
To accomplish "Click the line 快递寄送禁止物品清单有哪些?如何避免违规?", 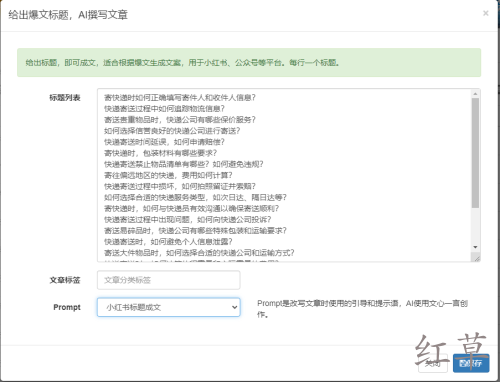I will pos(184,164).
